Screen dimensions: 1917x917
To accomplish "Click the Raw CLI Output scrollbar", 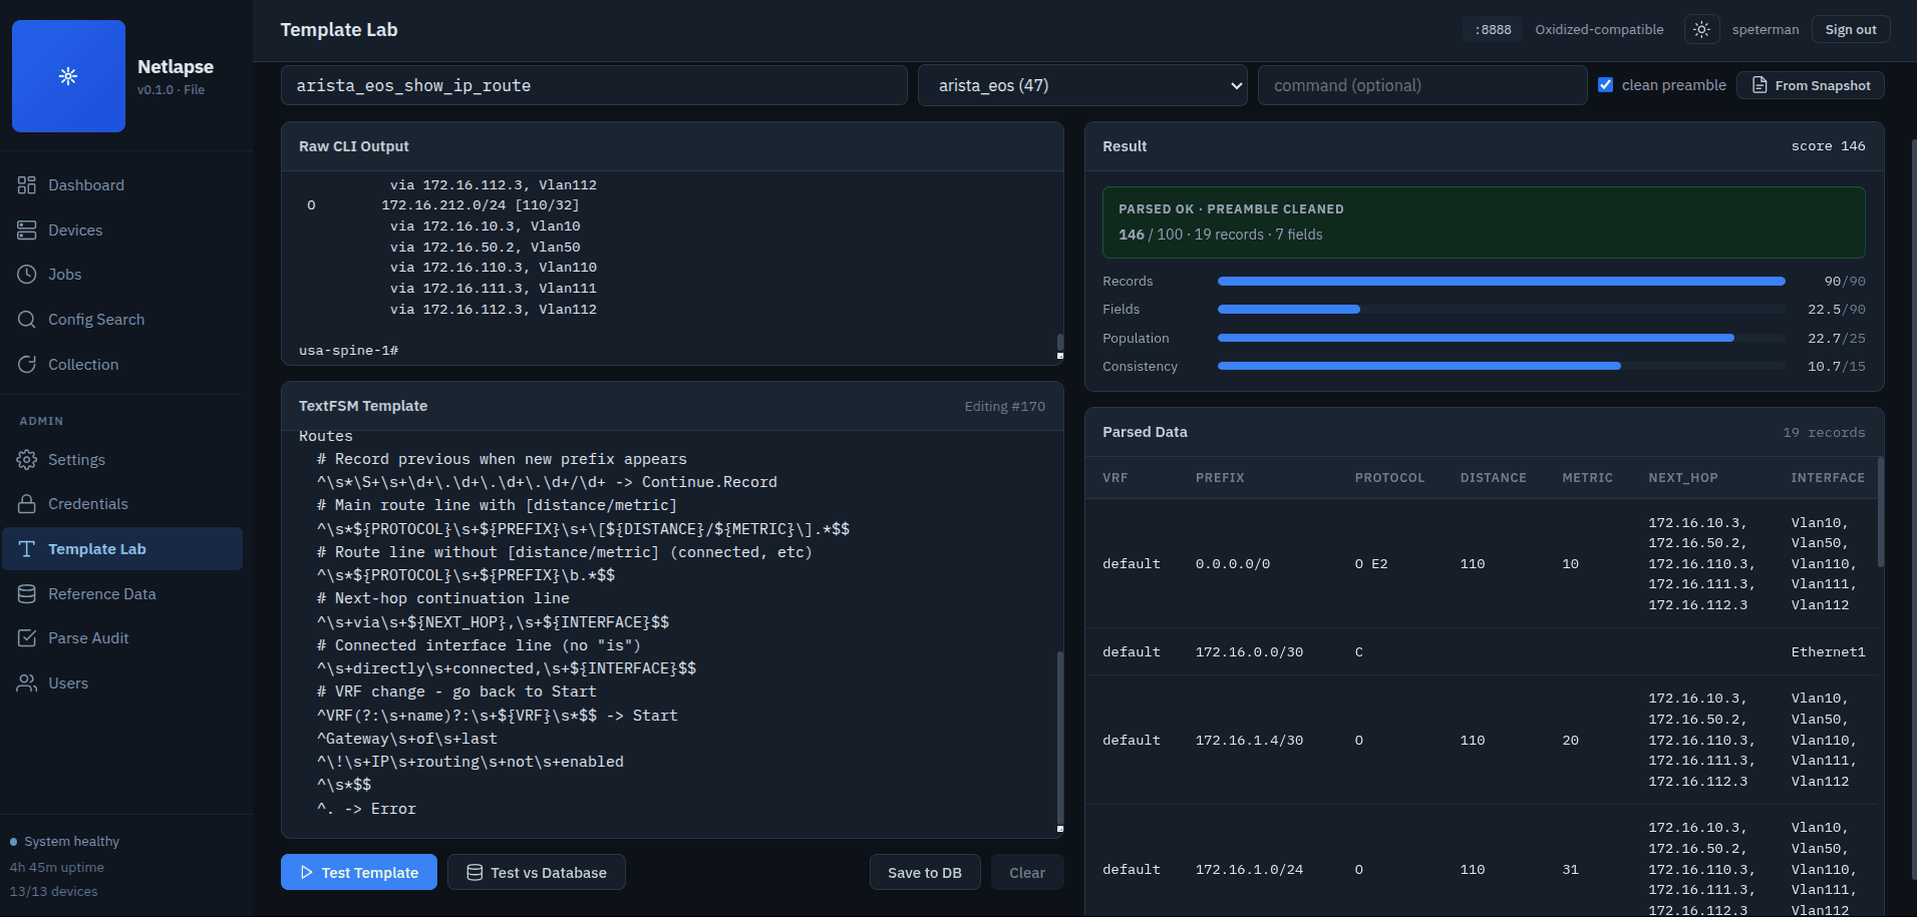I will click(x=1059, y=343).
